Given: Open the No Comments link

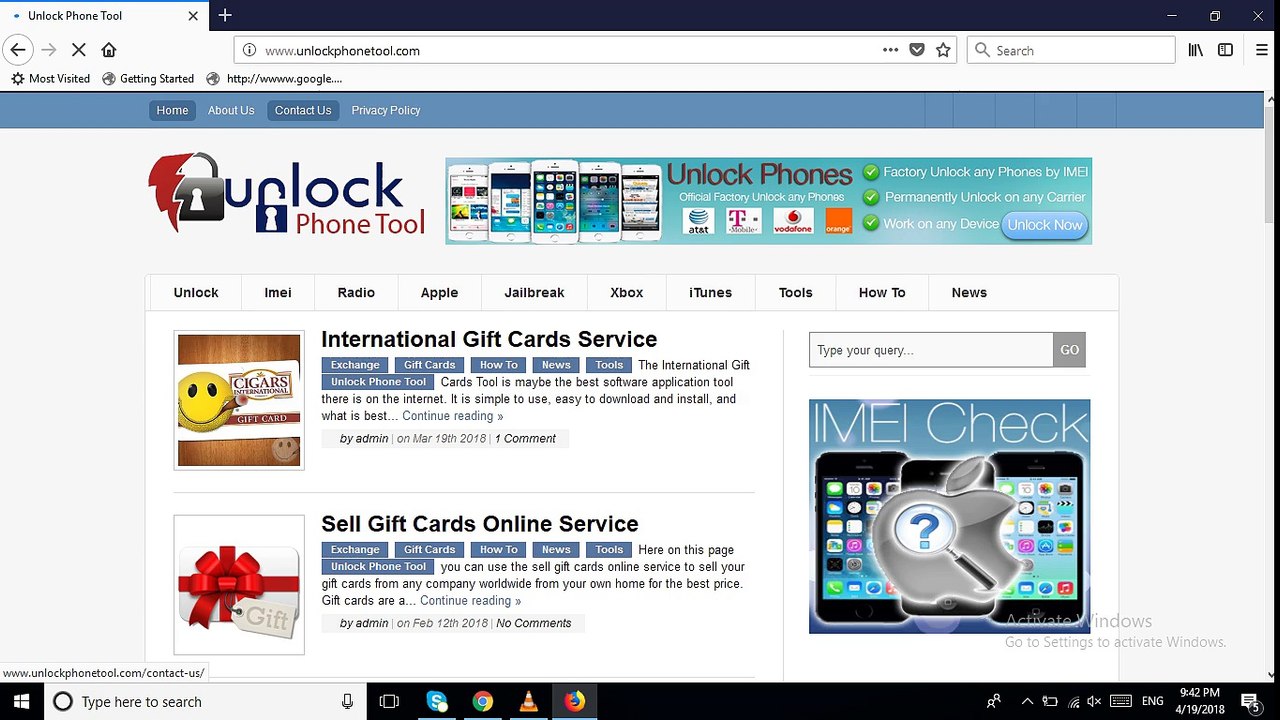Looking at the screenshot, I should tap(534, 623).
